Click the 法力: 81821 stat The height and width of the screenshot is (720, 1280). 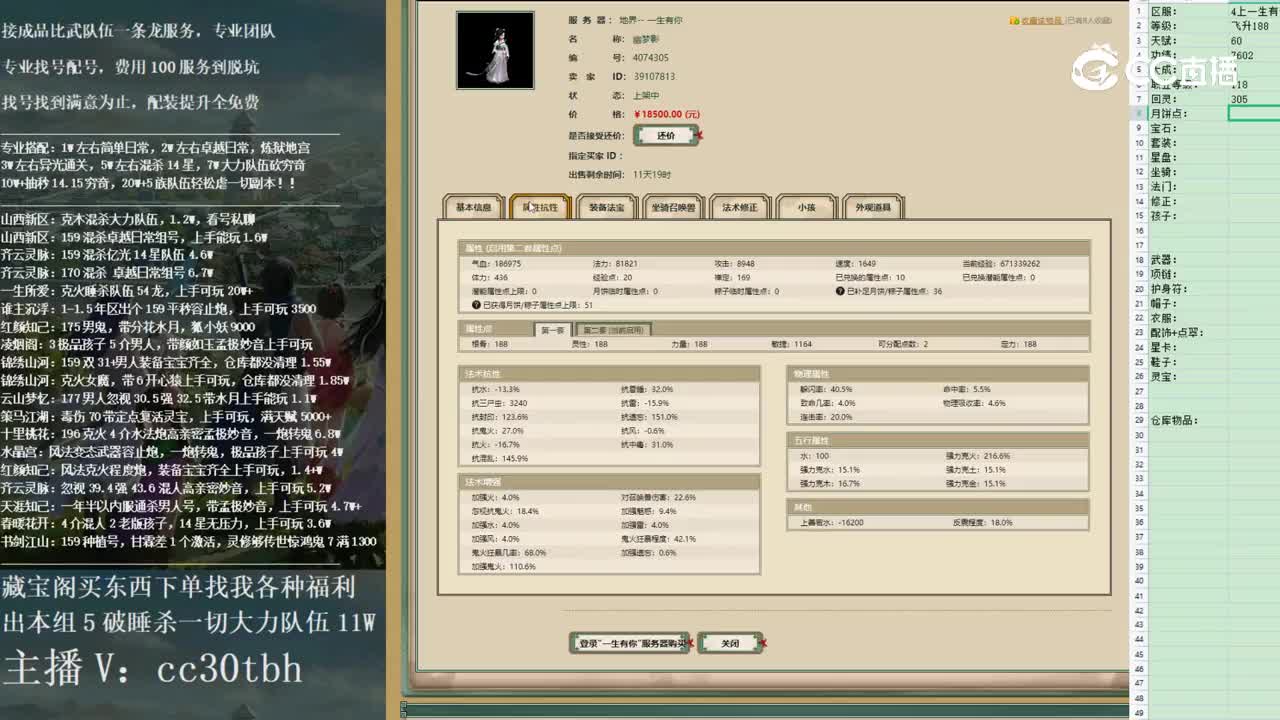click(615, 264)
